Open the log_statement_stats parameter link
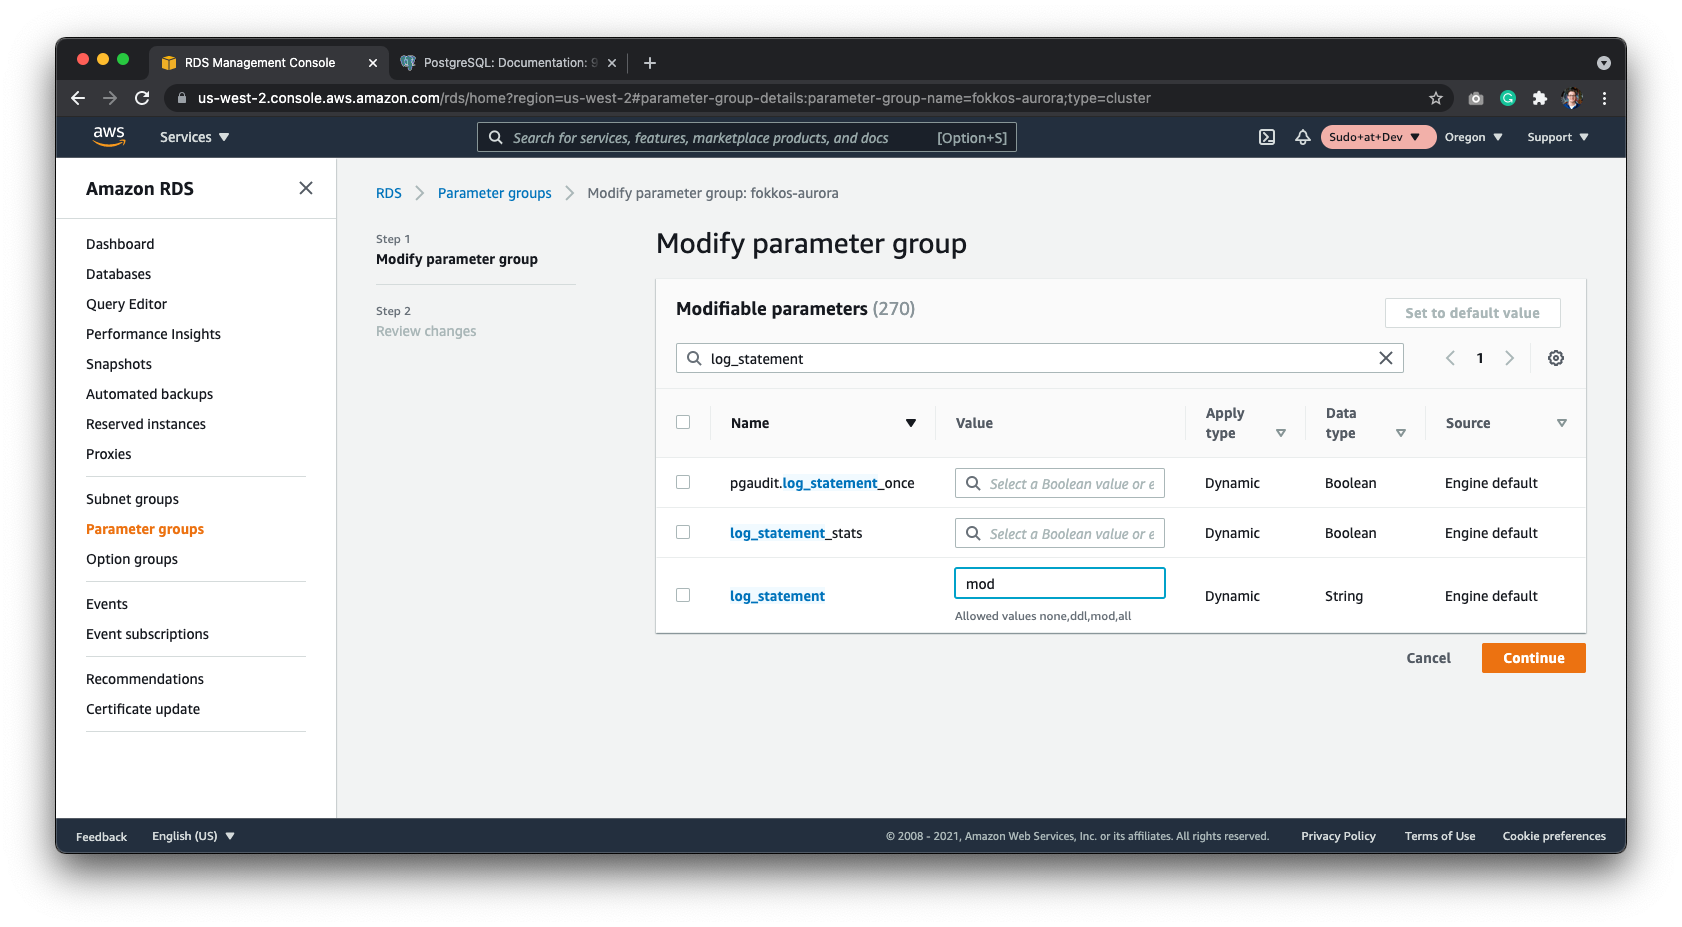1682x927 pixels. 796,533
